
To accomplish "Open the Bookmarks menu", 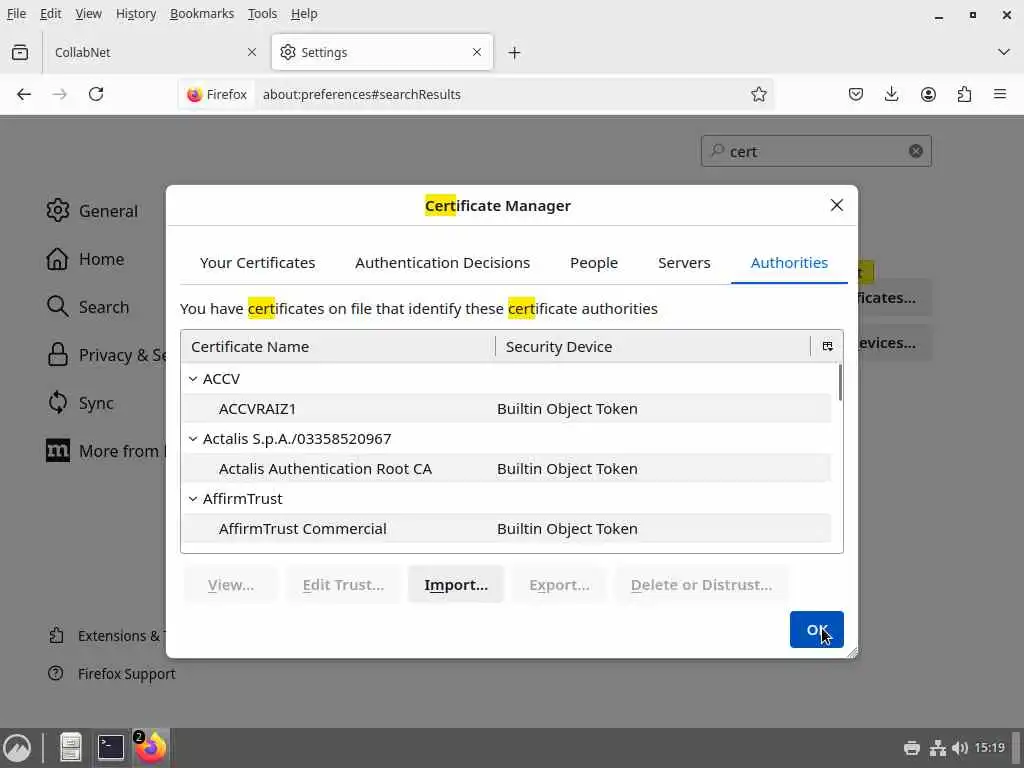I will 202,14.
